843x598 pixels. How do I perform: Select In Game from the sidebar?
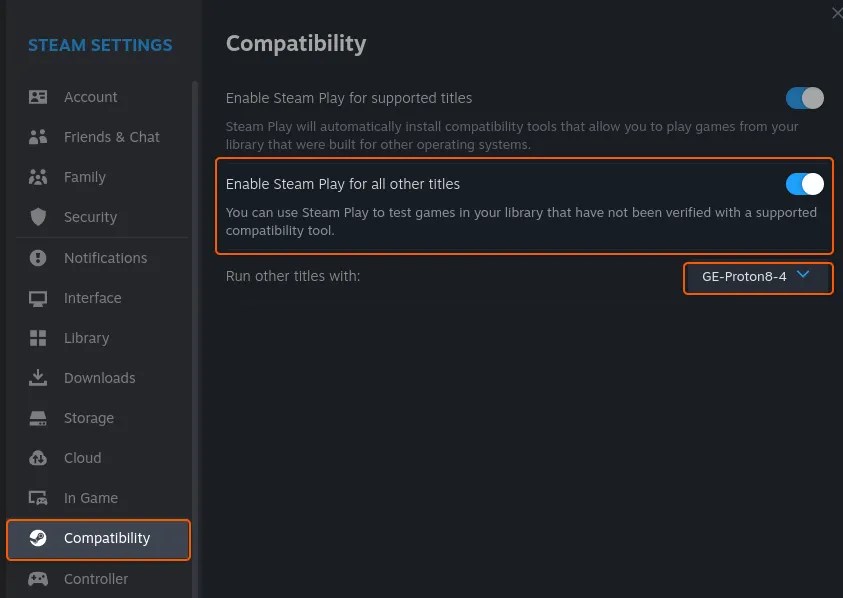tap(37, 498)
